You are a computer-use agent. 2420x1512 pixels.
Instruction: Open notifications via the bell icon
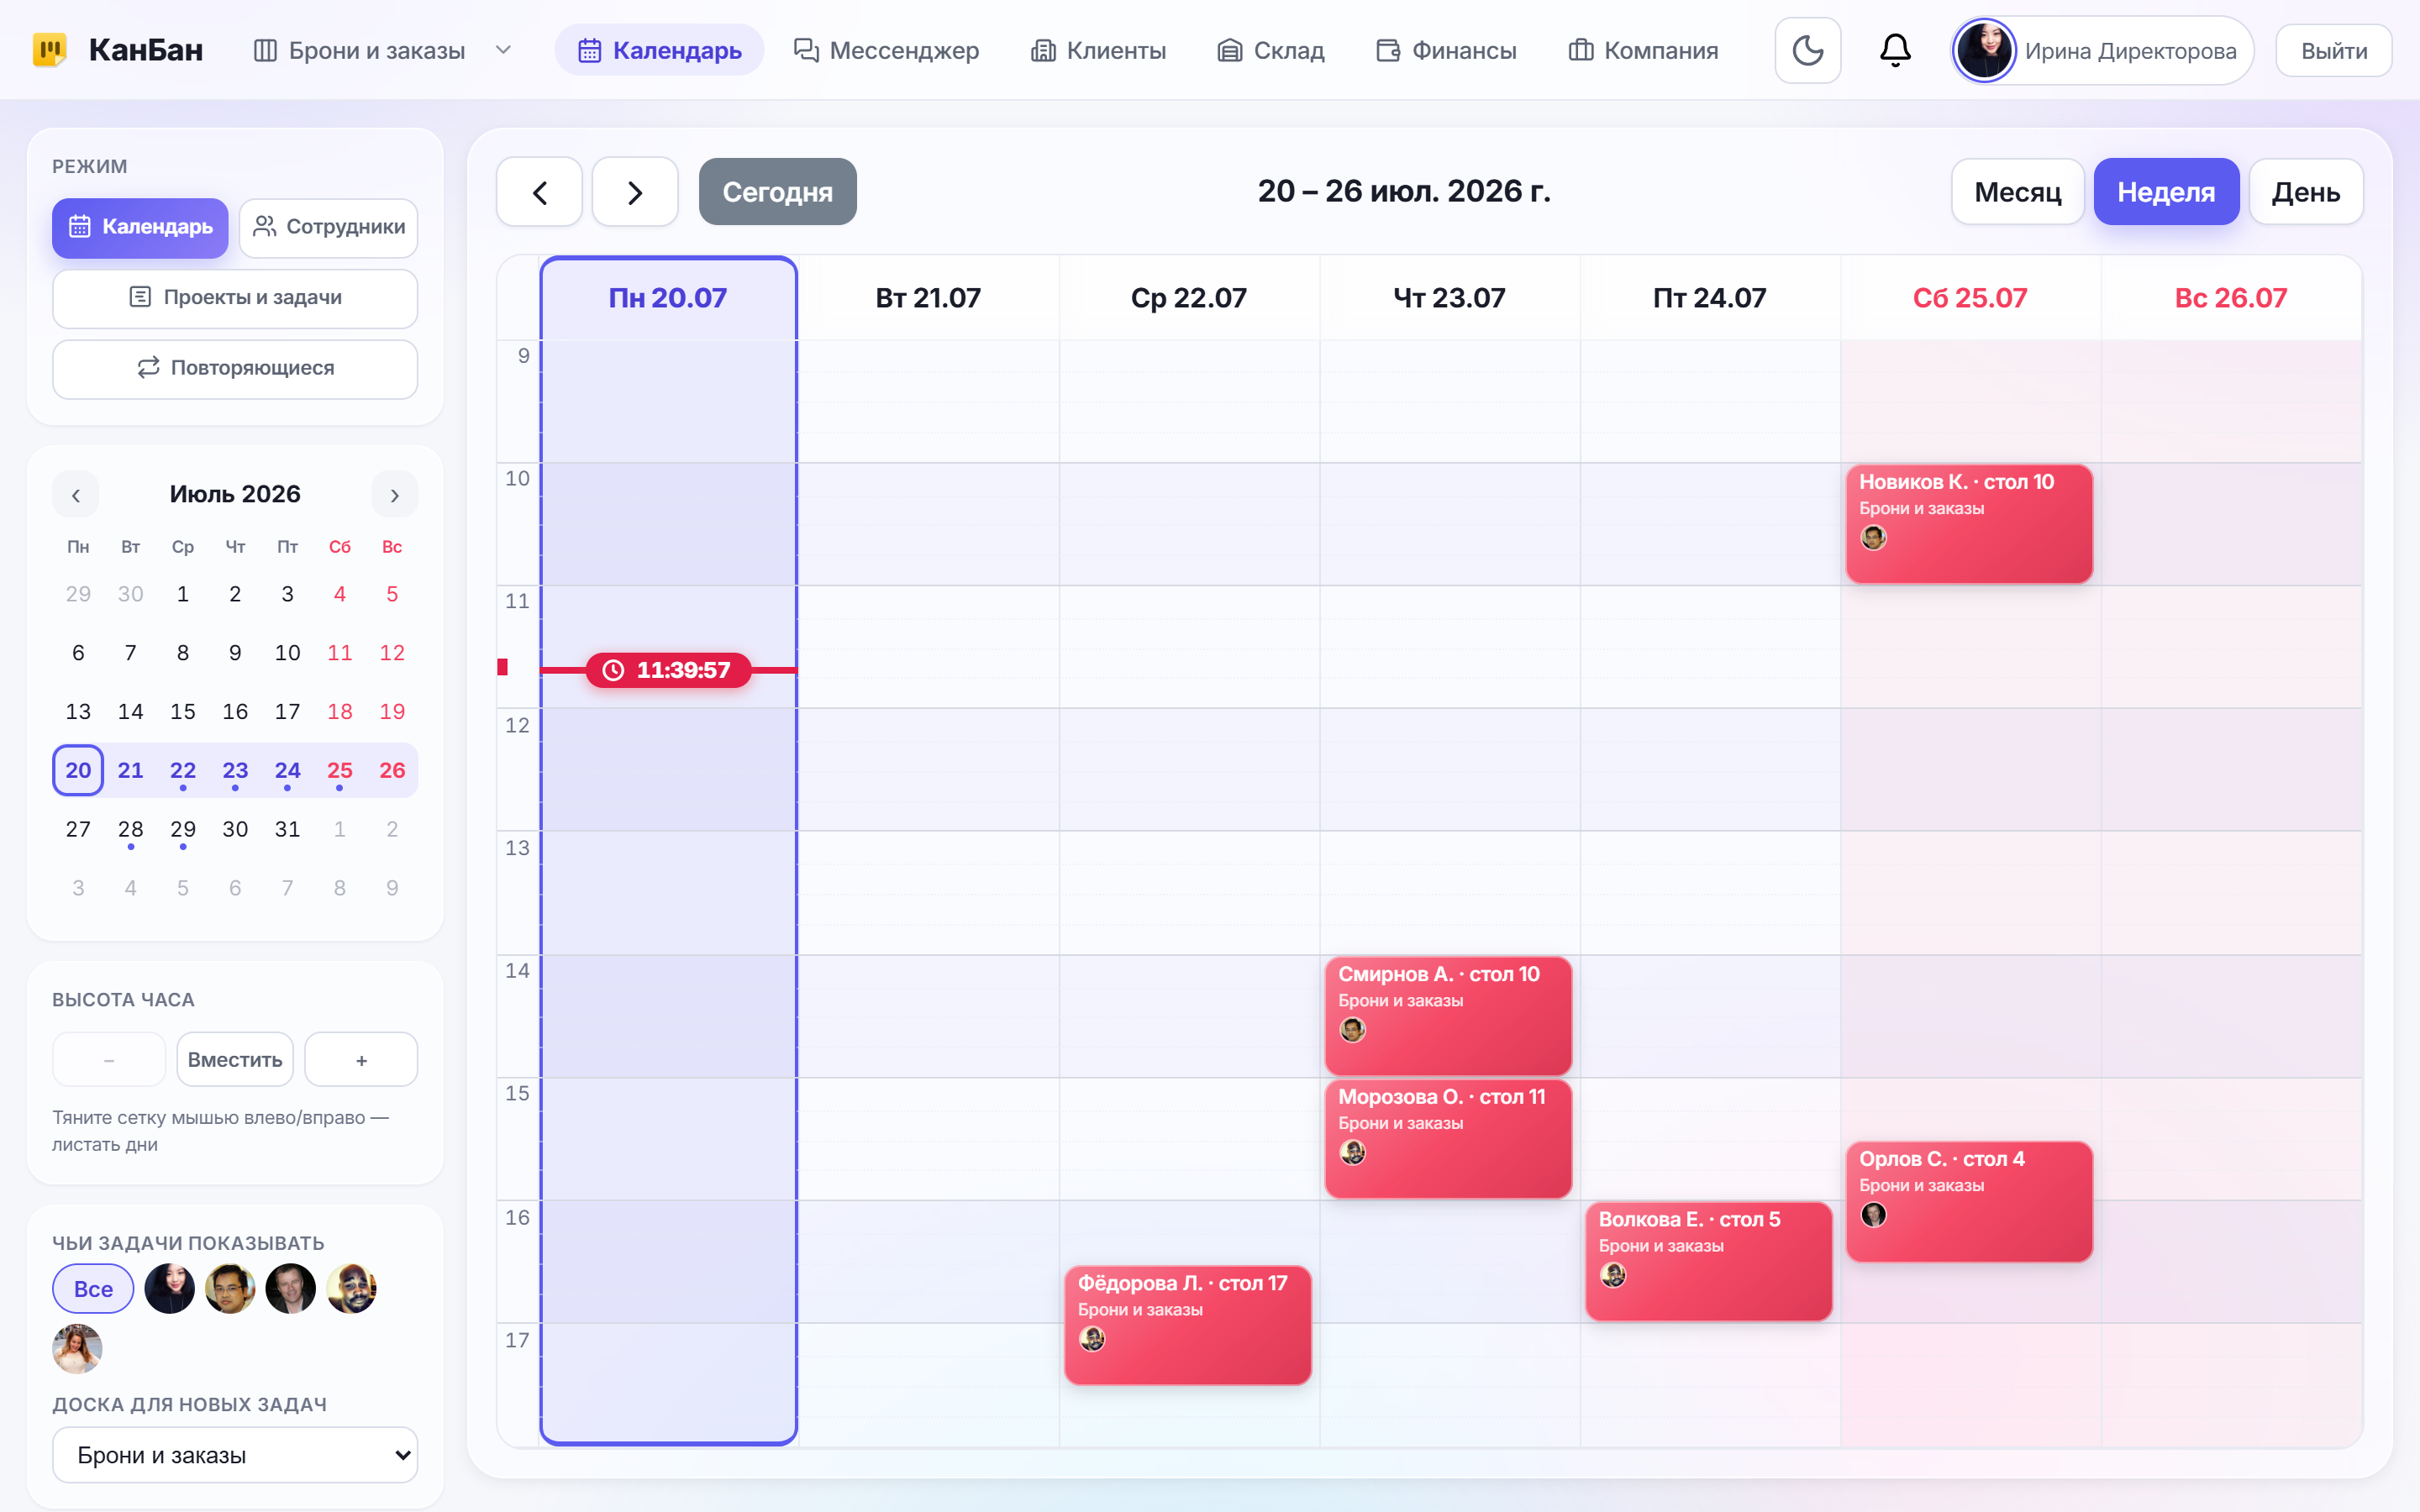[x=1895, y=50]
